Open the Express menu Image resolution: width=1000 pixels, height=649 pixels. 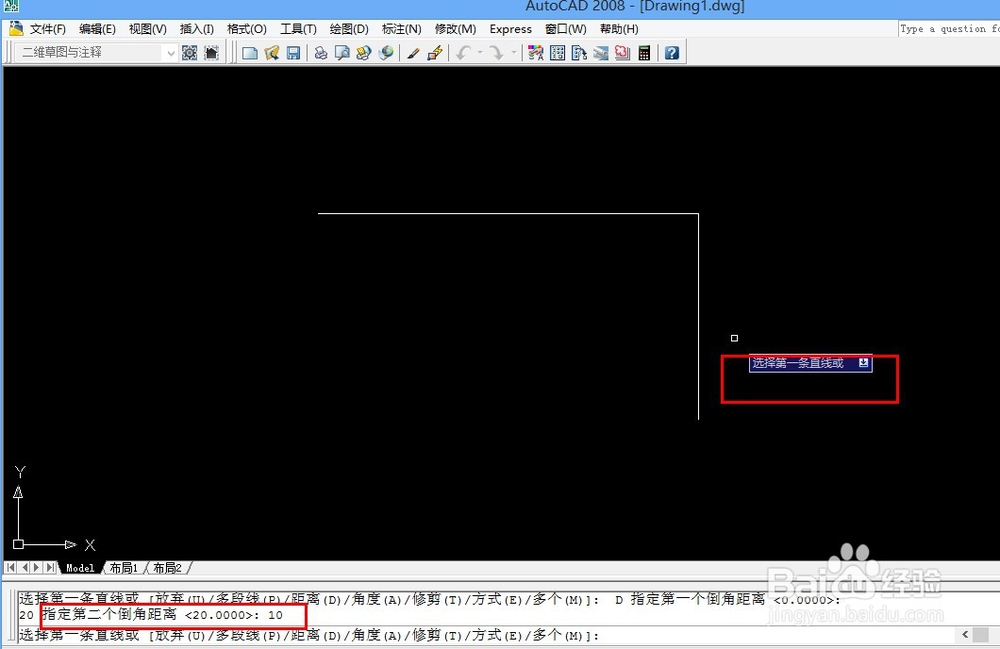[510, 29]
